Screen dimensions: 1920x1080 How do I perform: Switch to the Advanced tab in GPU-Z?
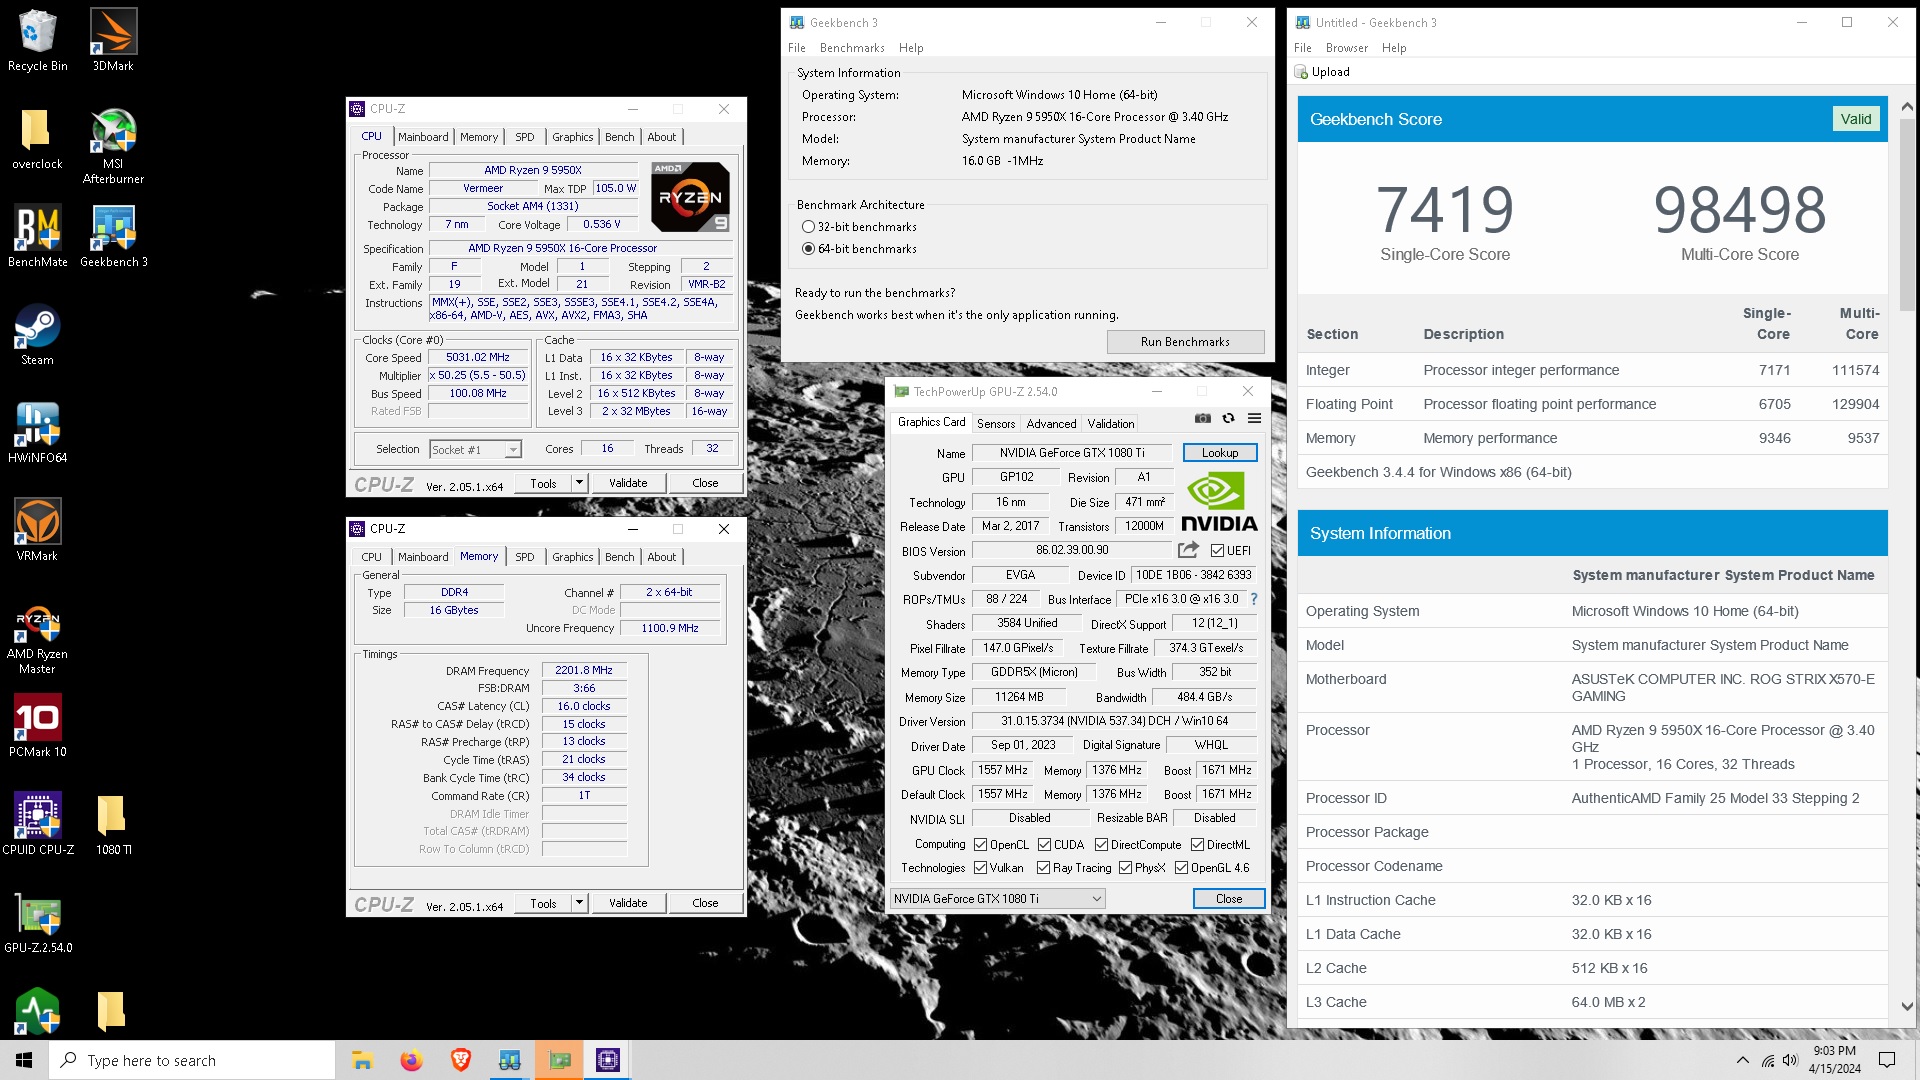pos(1051,424)
